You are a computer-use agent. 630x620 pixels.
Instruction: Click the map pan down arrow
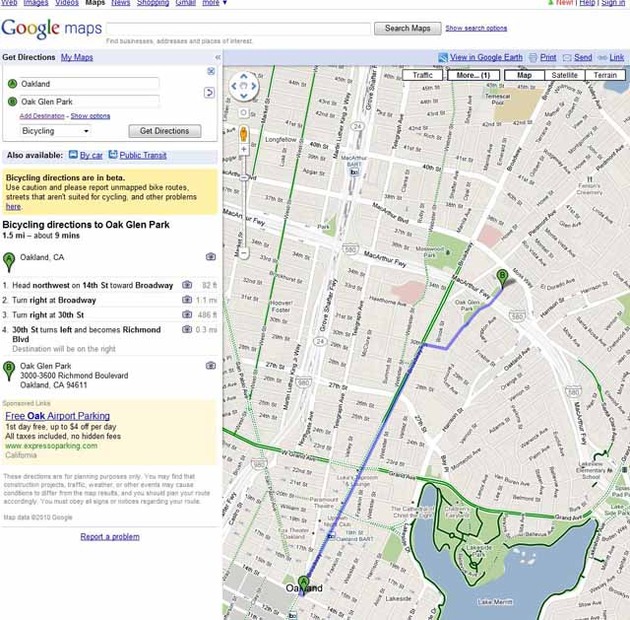pyautogui.click(x=243, y=96)
